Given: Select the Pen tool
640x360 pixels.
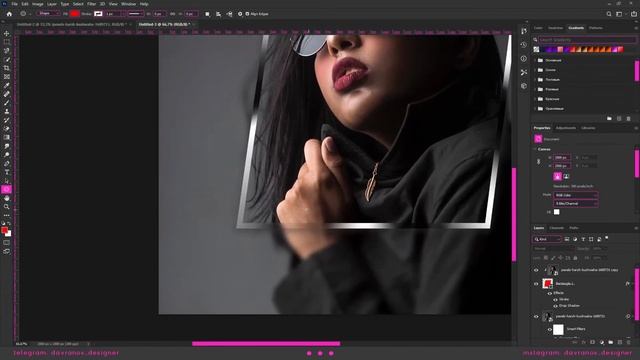Looking at the screenshot, I should (7, 163).
